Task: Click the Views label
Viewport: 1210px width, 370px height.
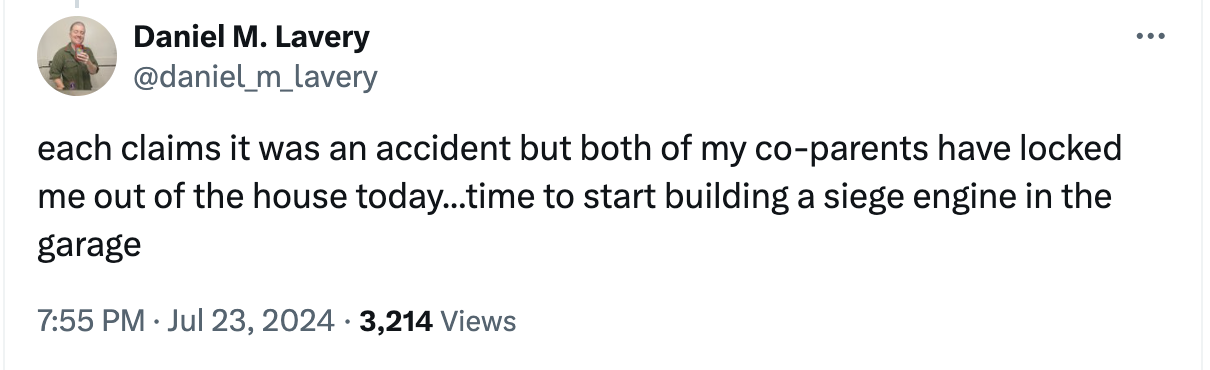Action: pyautogui.click(x=478, y=321)
